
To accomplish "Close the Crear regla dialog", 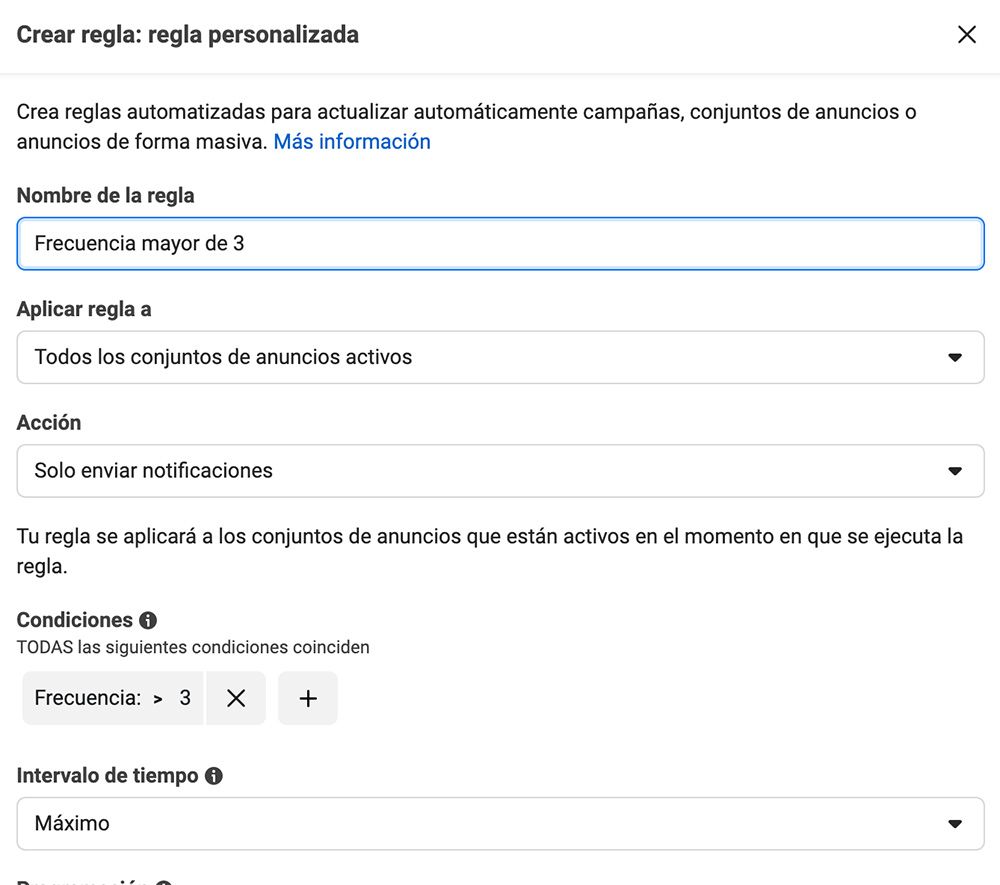I will (x=966, y=34).
